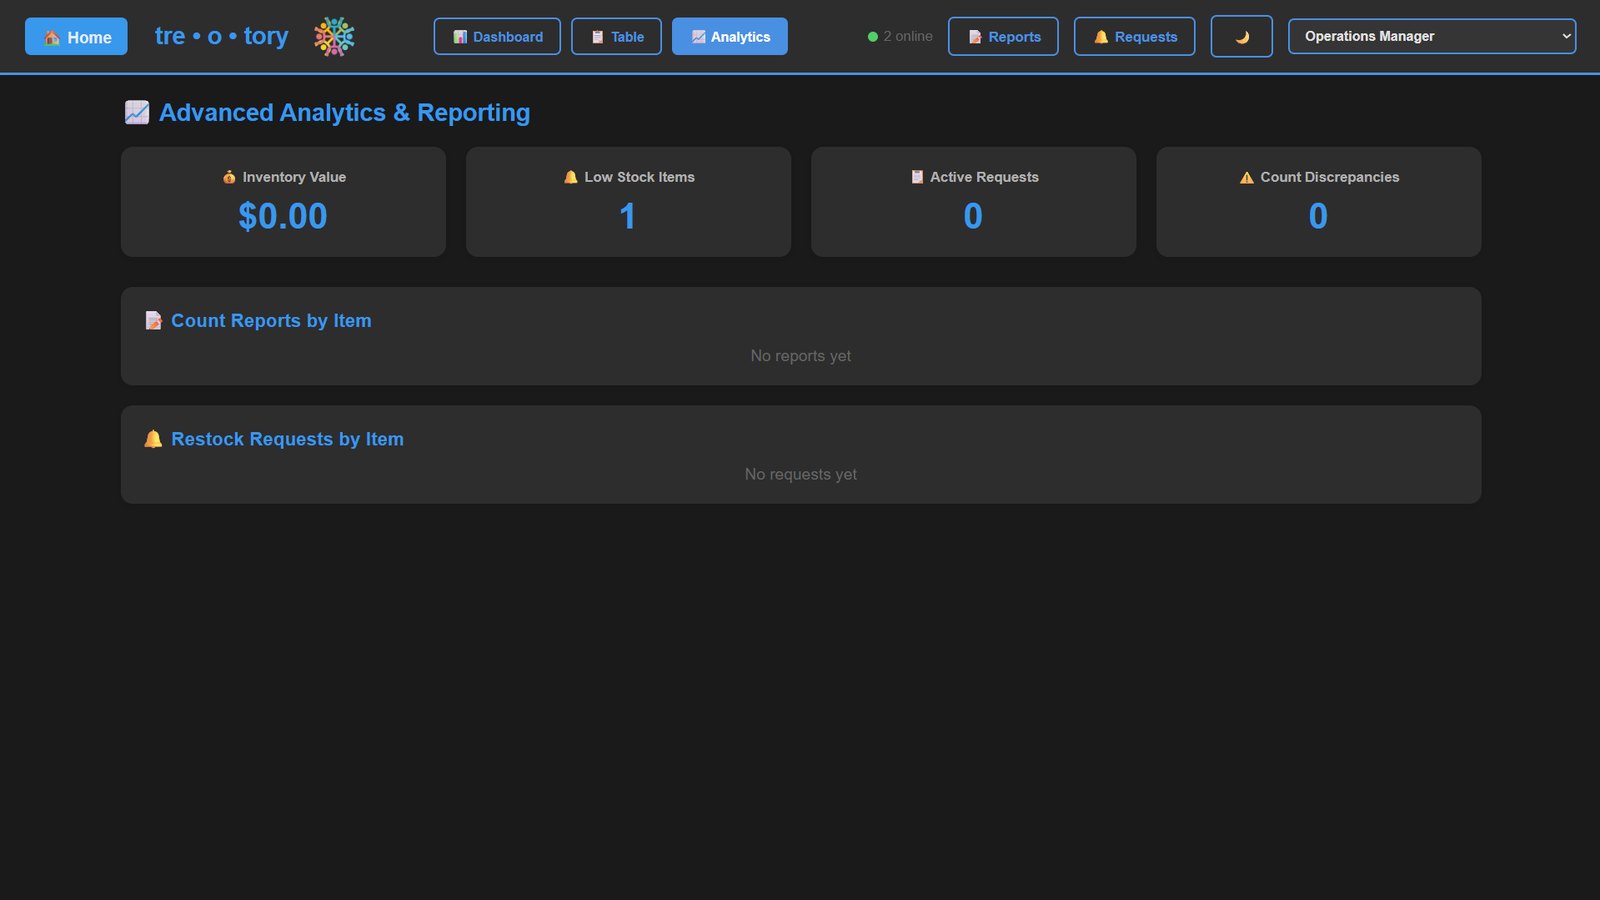Click the Inventory Value label

click(x=294, y=177)
